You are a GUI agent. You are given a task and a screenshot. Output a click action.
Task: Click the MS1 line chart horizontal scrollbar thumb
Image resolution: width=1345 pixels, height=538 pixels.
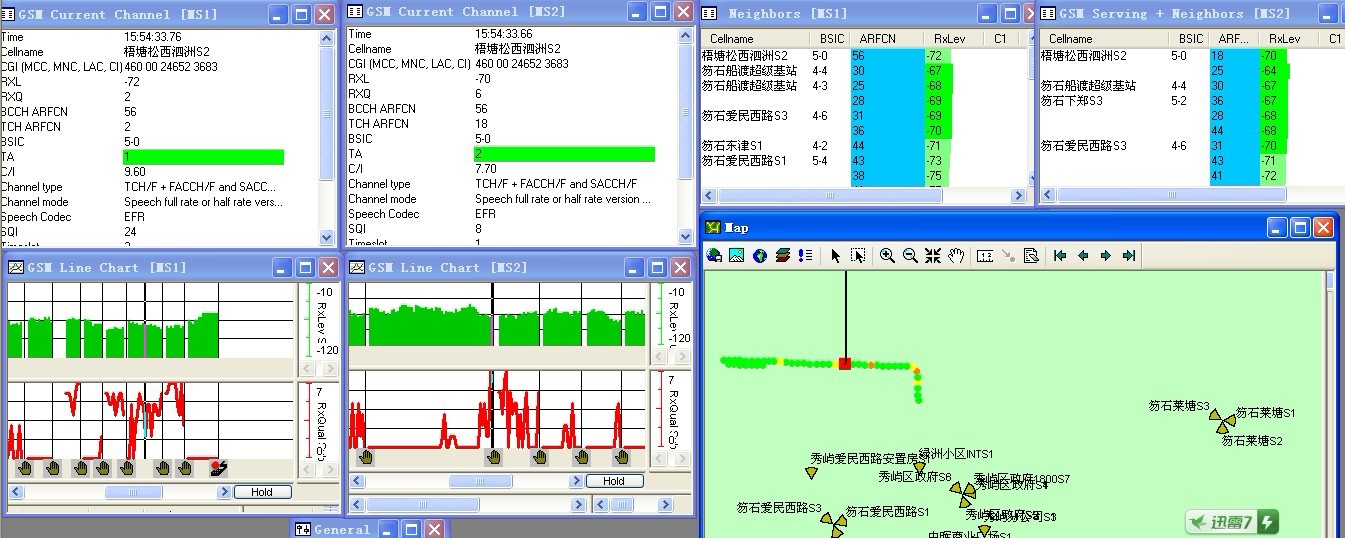tap(133, 492)
